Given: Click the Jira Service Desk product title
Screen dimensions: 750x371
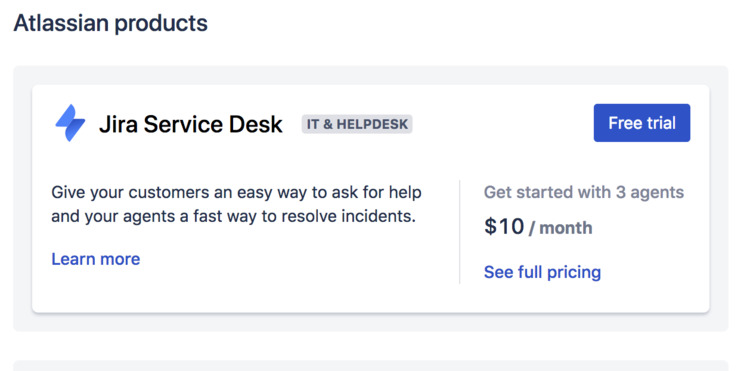Looking at the screenshot, I should pyautogui.click(x=191, y=124).
